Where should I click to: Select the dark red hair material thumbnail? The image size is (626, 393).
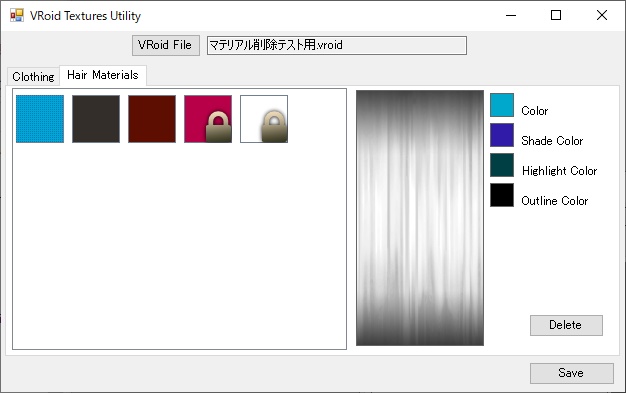pyautogui.click(x=152, y=119)
